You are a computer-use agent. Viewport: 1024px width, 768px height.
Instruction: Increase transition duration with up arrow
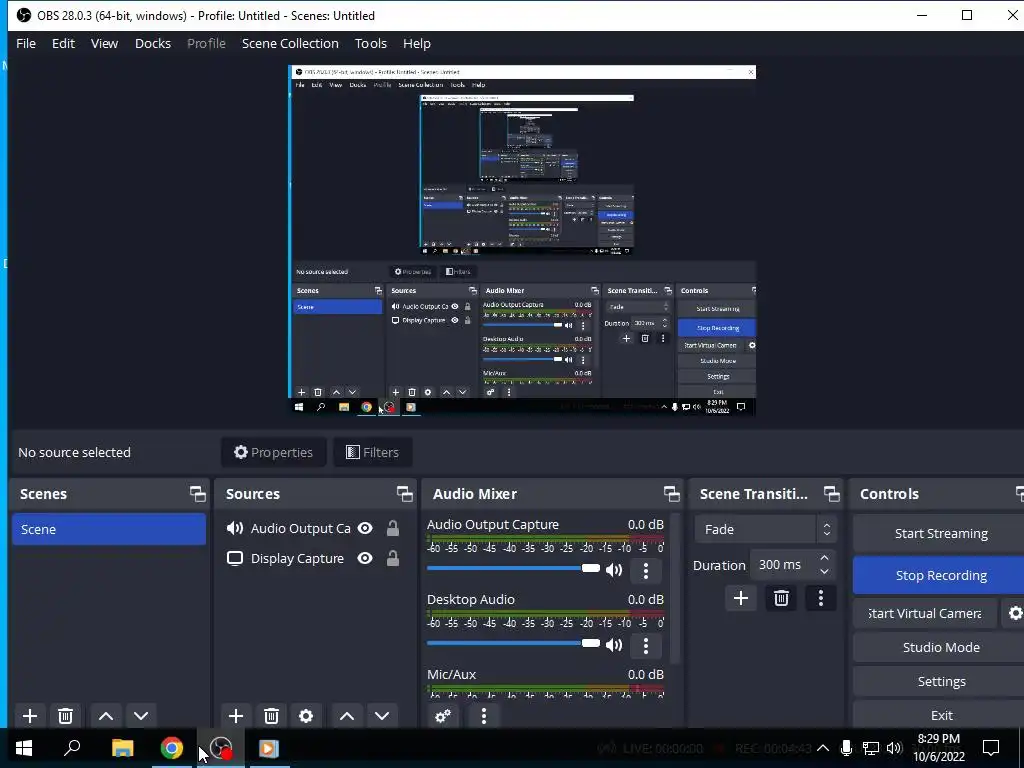[x=824, y=558]
